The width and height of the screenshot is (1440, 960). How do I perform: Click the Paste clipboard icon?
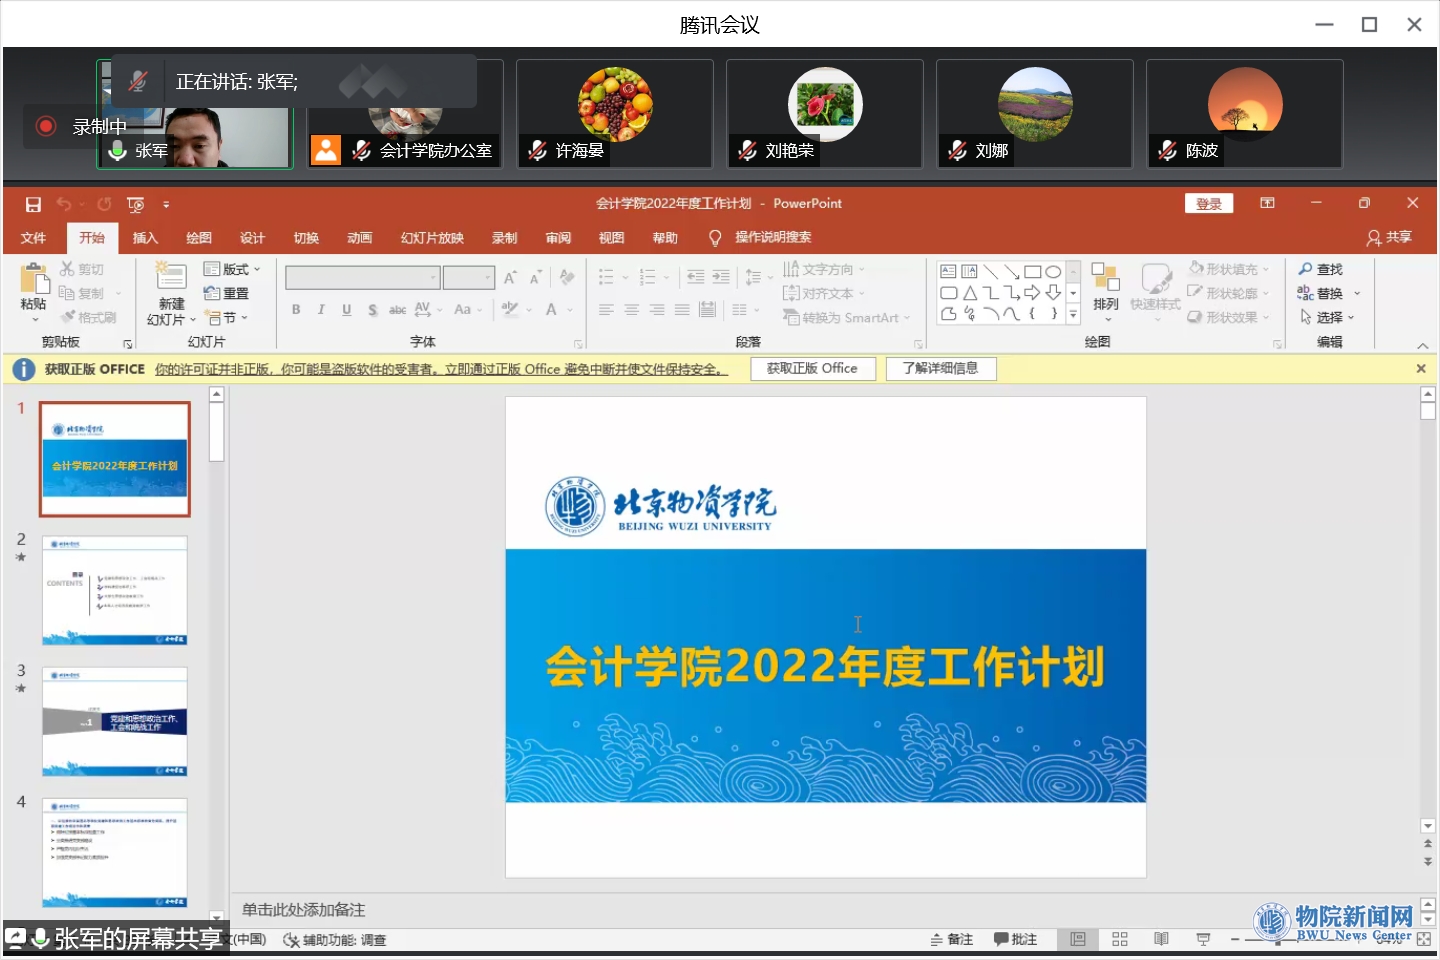pos(33,280)
